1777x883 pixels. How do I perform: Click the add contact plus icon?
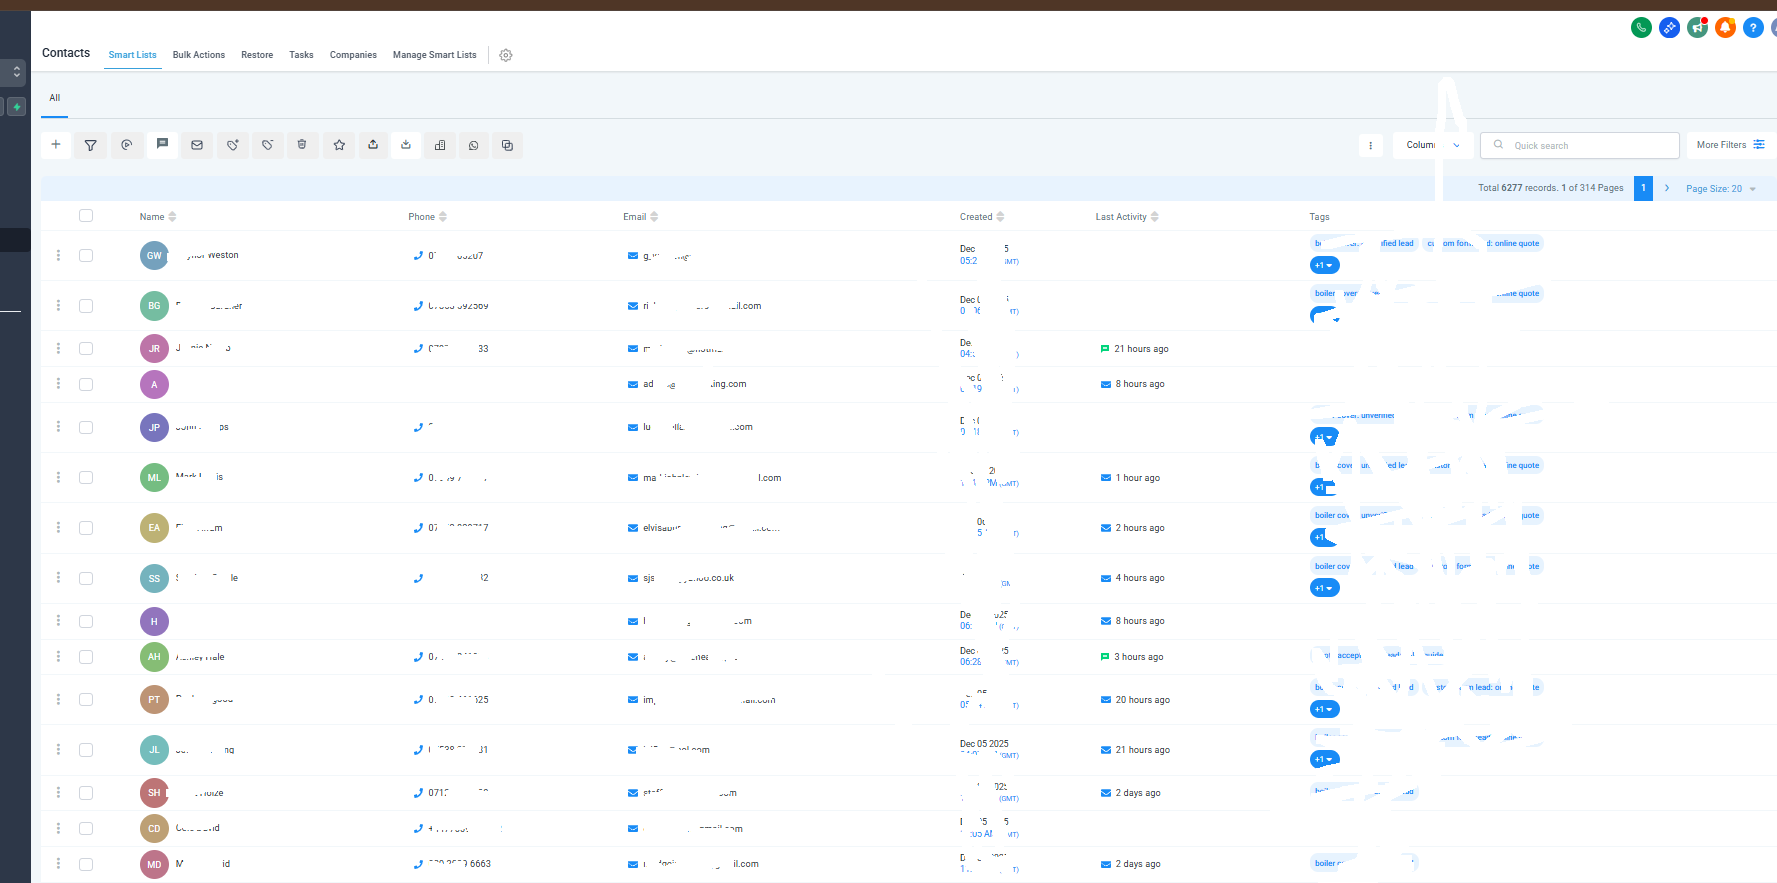tap(56, 145)
